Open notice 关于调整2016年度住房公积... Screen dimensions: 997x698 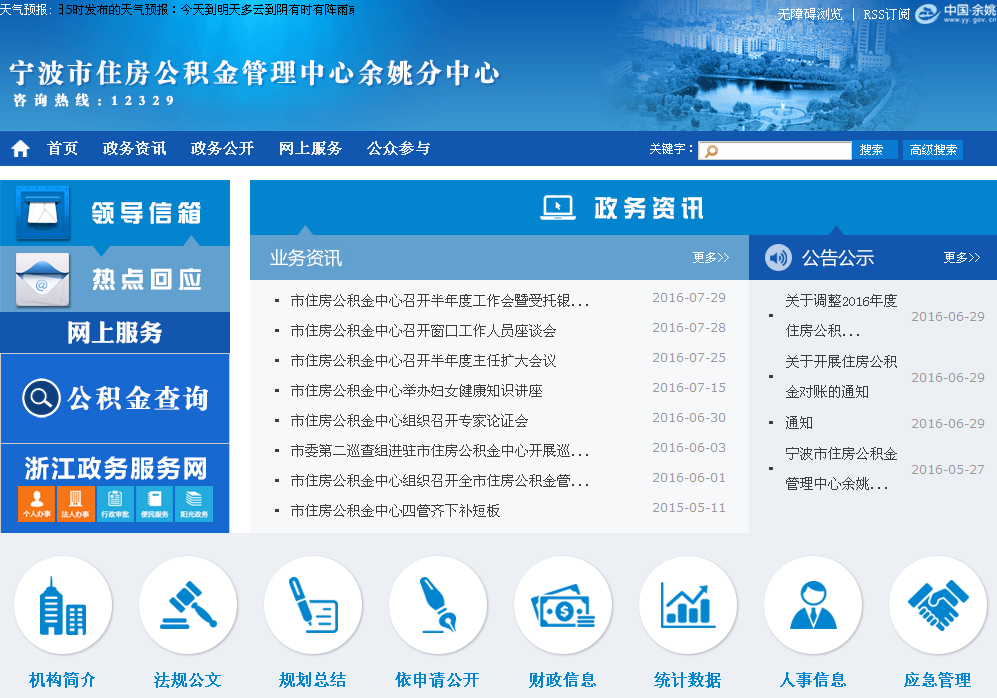pyautogui.click(x=841, y=315)
